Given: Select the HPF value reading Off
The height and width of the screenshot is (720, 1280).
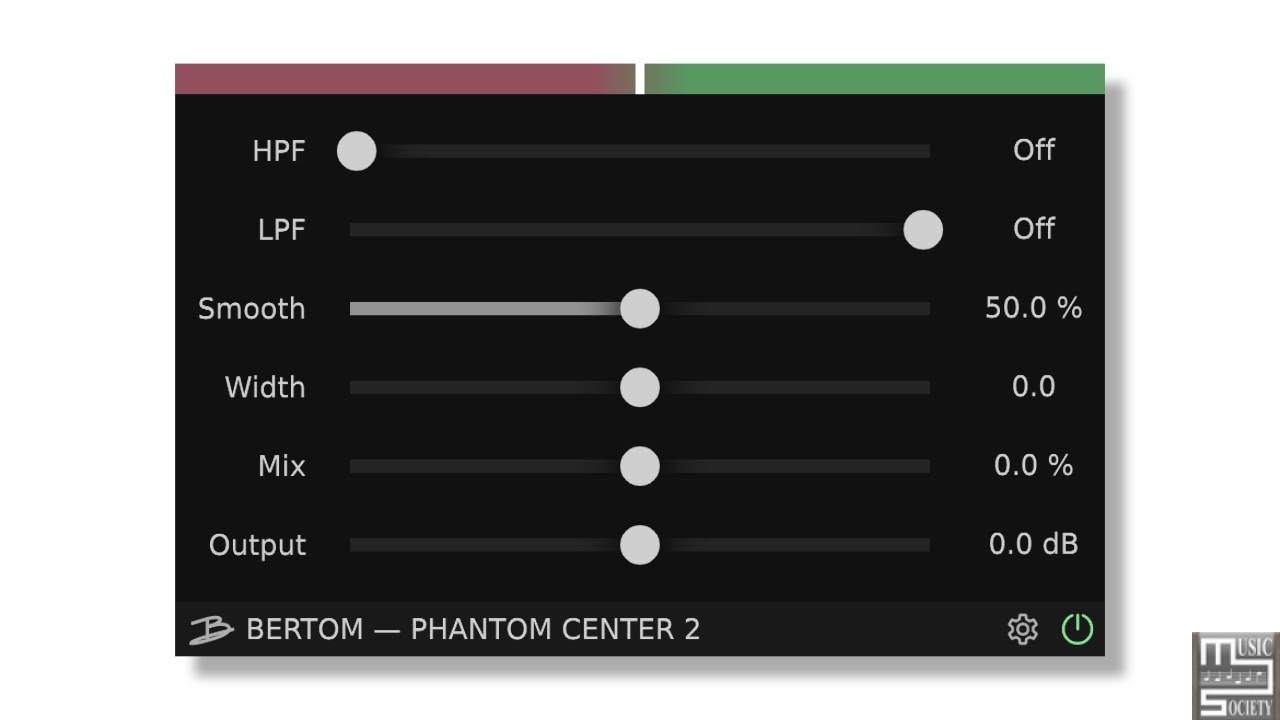Looking at the screenshot, I should click(1034, 150).
